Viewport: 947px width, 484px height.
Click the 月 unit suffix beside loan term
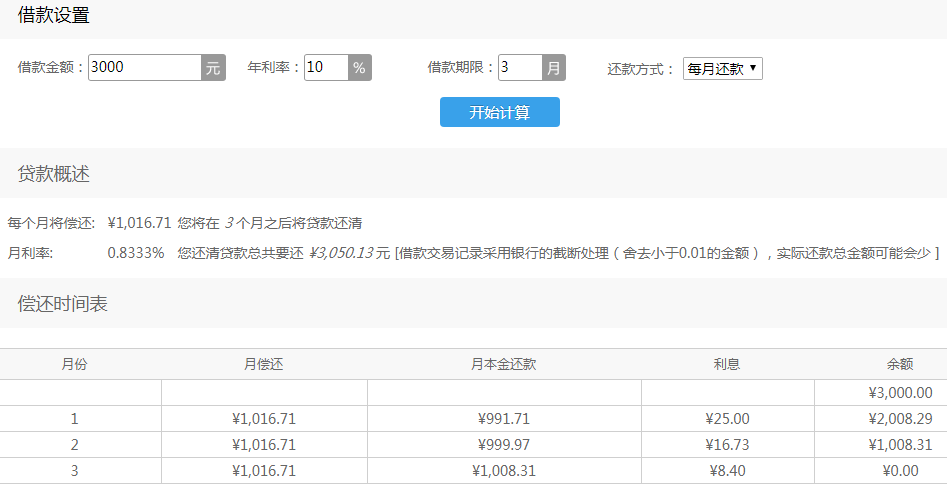[554, 67]
